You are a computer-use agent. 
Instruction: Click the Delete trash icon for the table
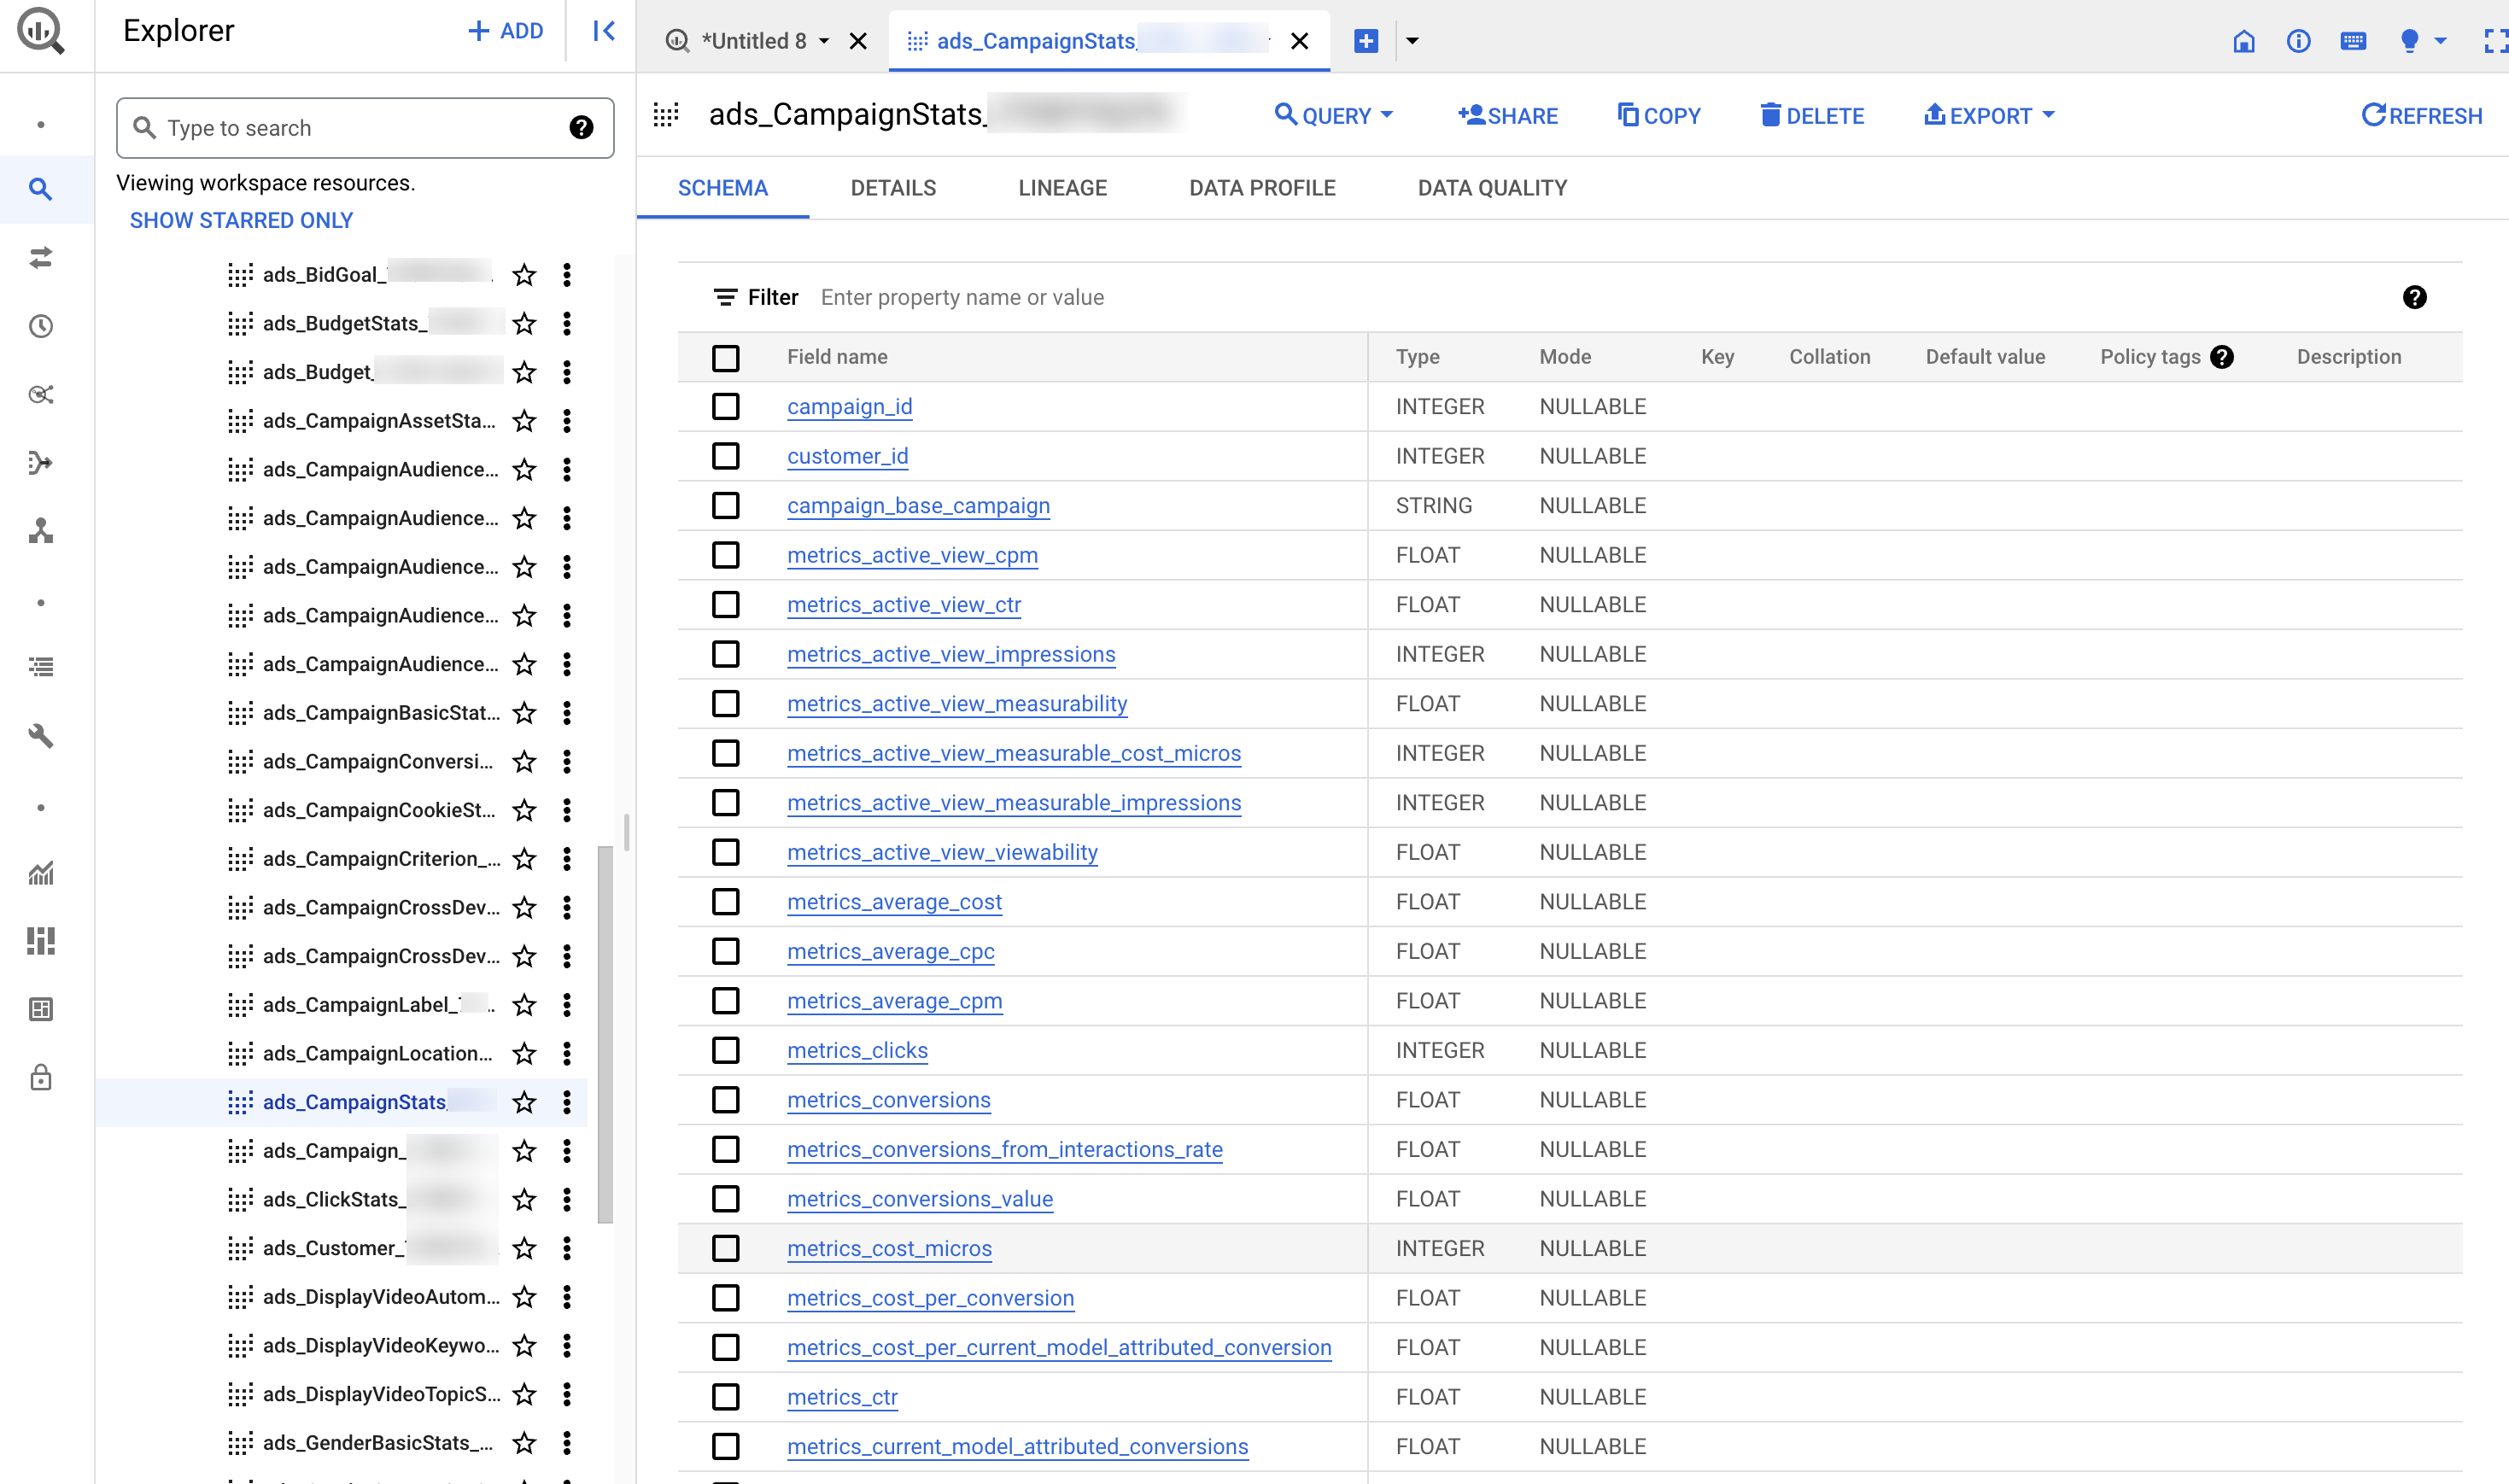coord(1812,115)
